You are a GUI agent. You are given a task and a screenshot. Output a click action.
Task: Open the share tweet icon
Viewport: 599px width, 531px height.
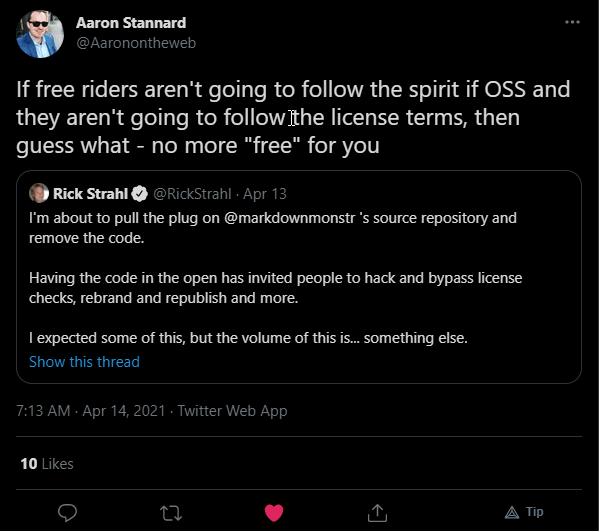(x=377, y=513)
